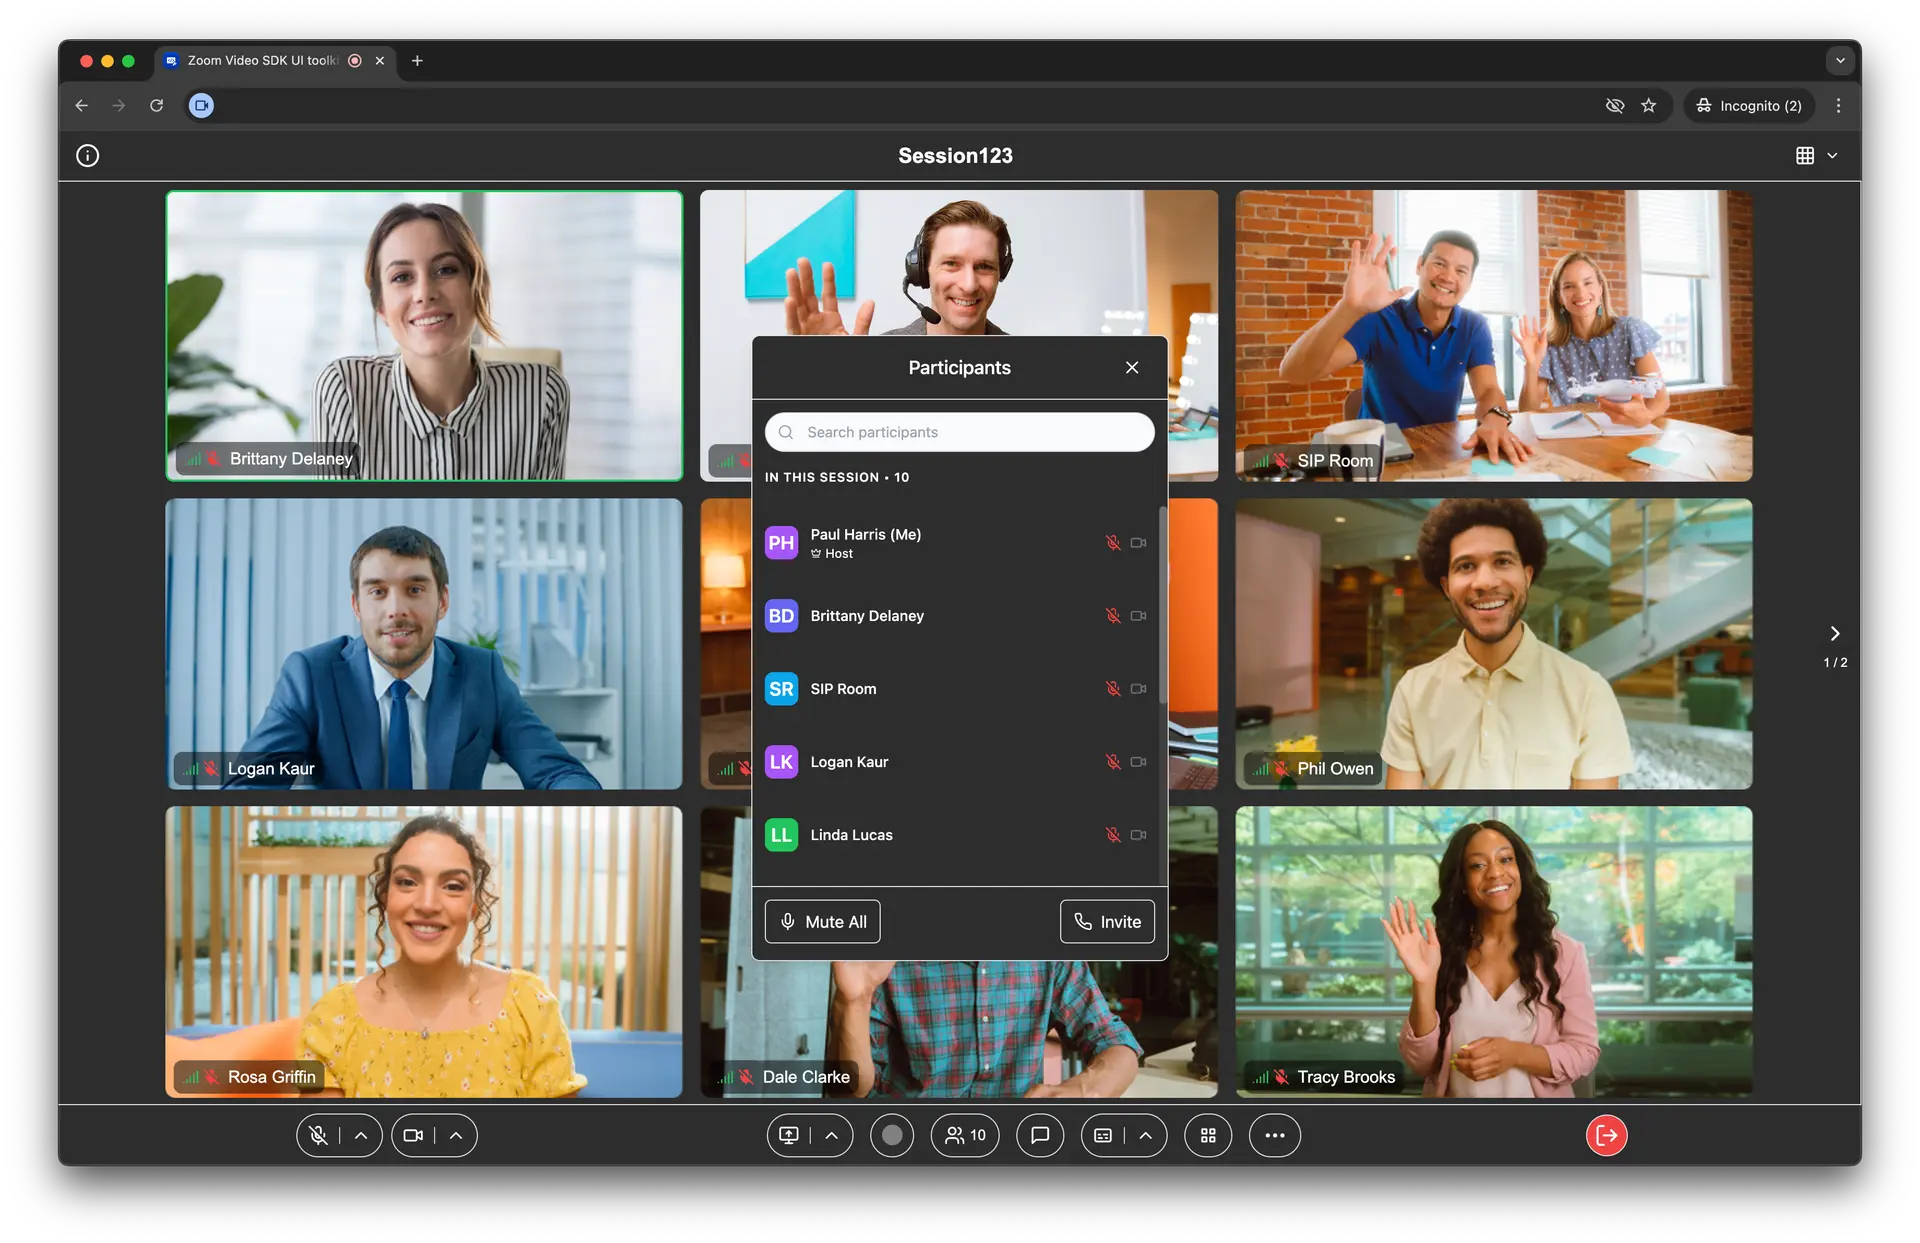
Task: Click the Mute All button
Action: [x=822, y=922]
